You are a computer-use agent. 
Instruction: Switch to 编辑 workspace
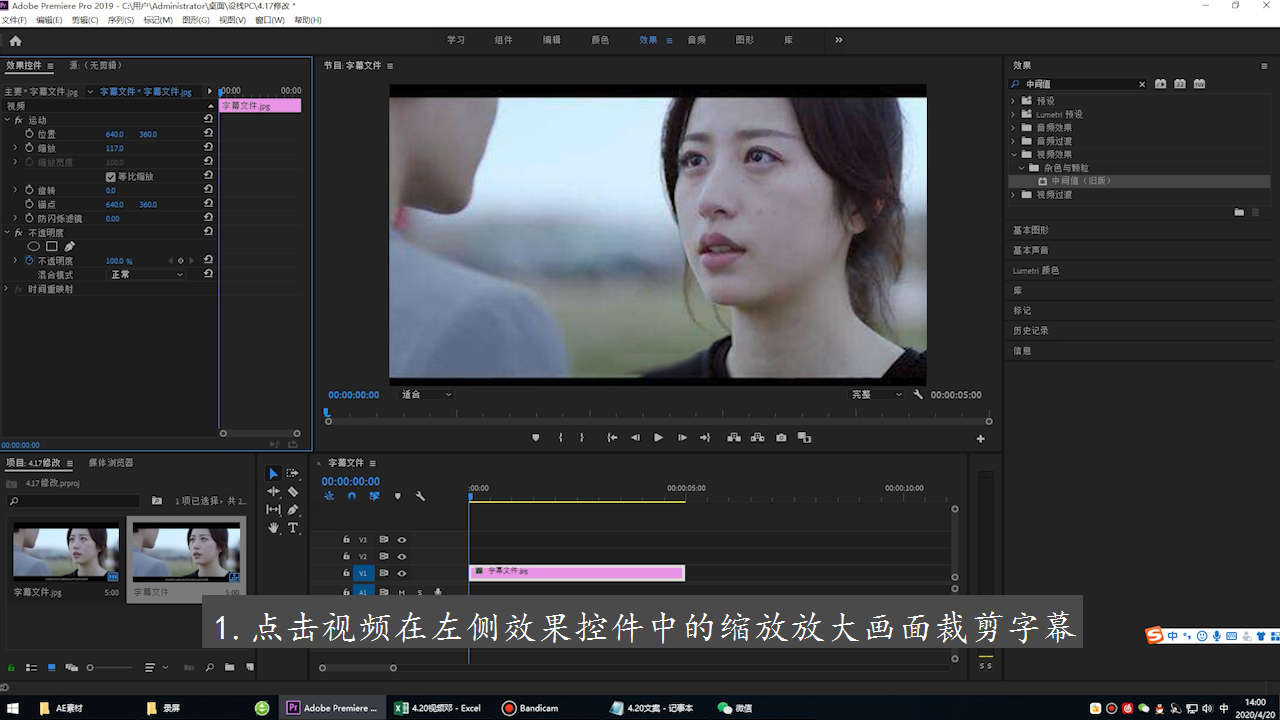(552, 40)
